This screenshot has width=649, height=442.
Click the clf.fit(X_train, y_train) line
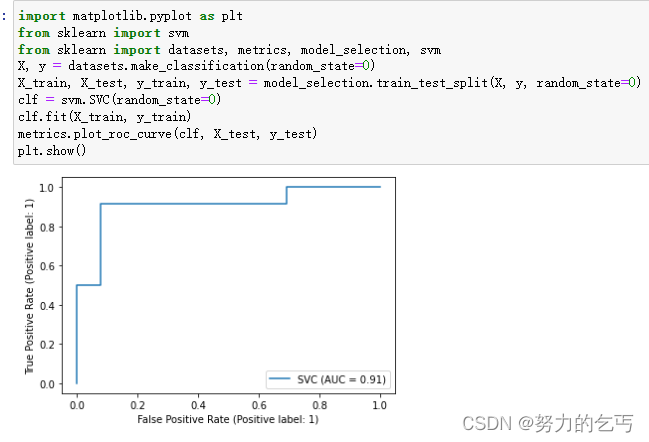pos(104,117)
